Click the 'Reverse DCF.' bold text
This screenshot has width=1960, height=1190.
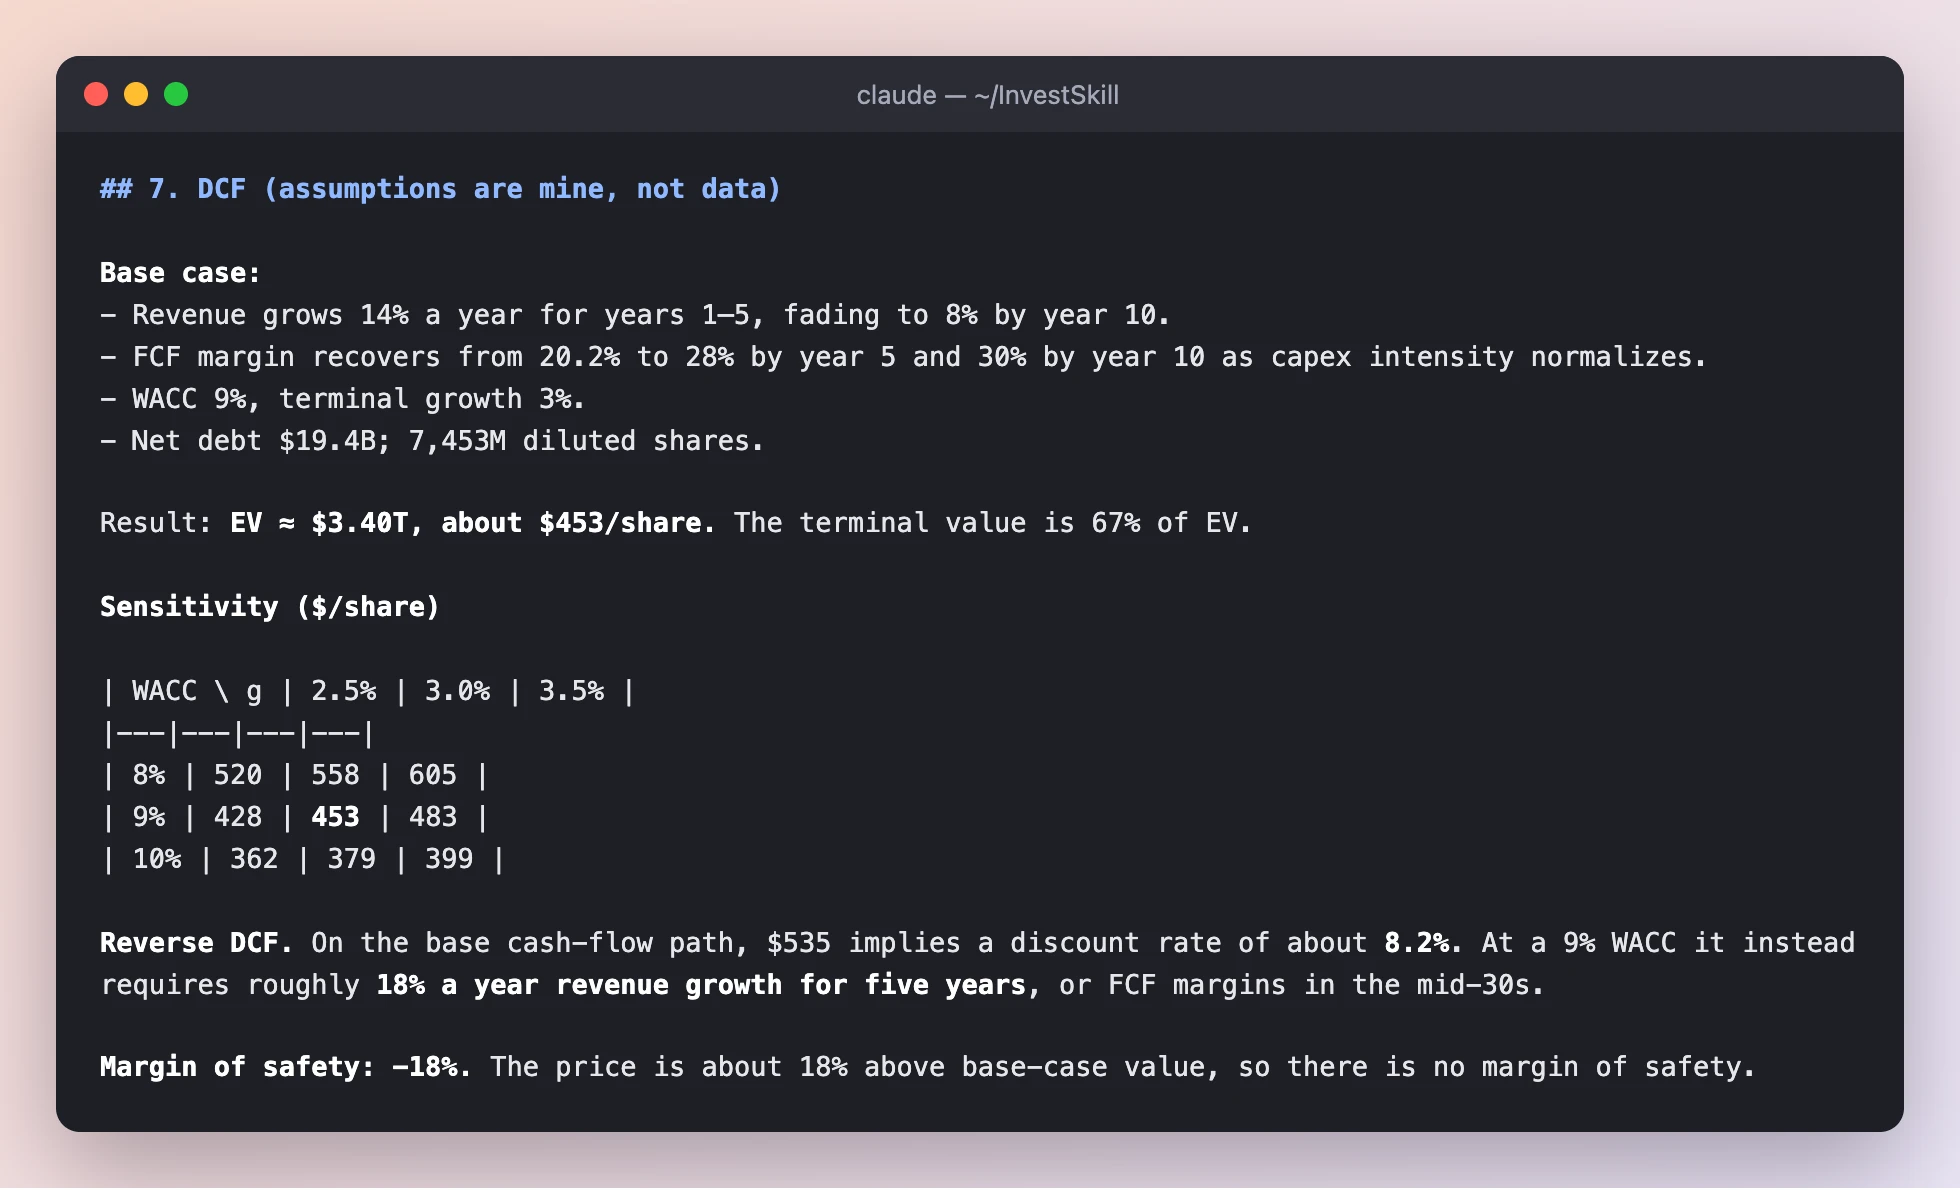click(196, 943)
